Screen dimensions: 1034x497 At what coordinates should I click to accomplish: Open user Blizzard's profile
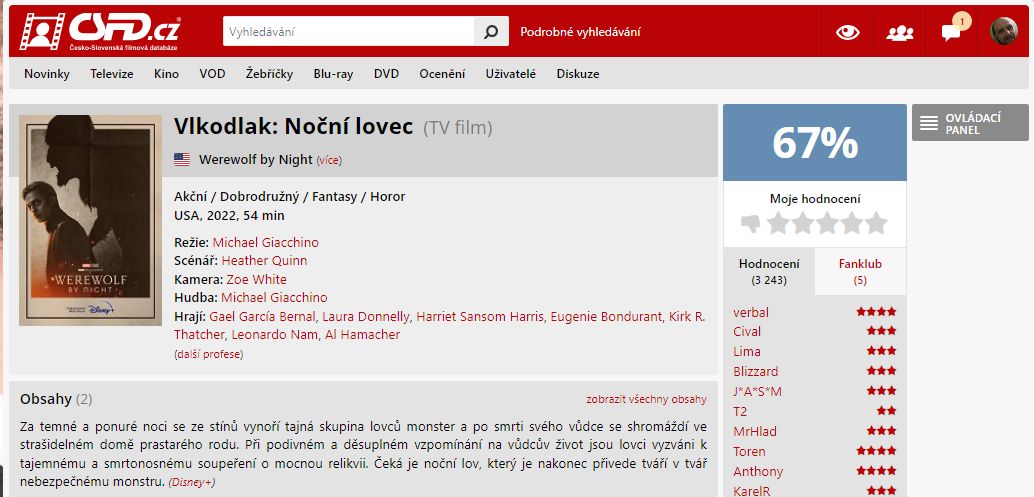pos(756,371)
